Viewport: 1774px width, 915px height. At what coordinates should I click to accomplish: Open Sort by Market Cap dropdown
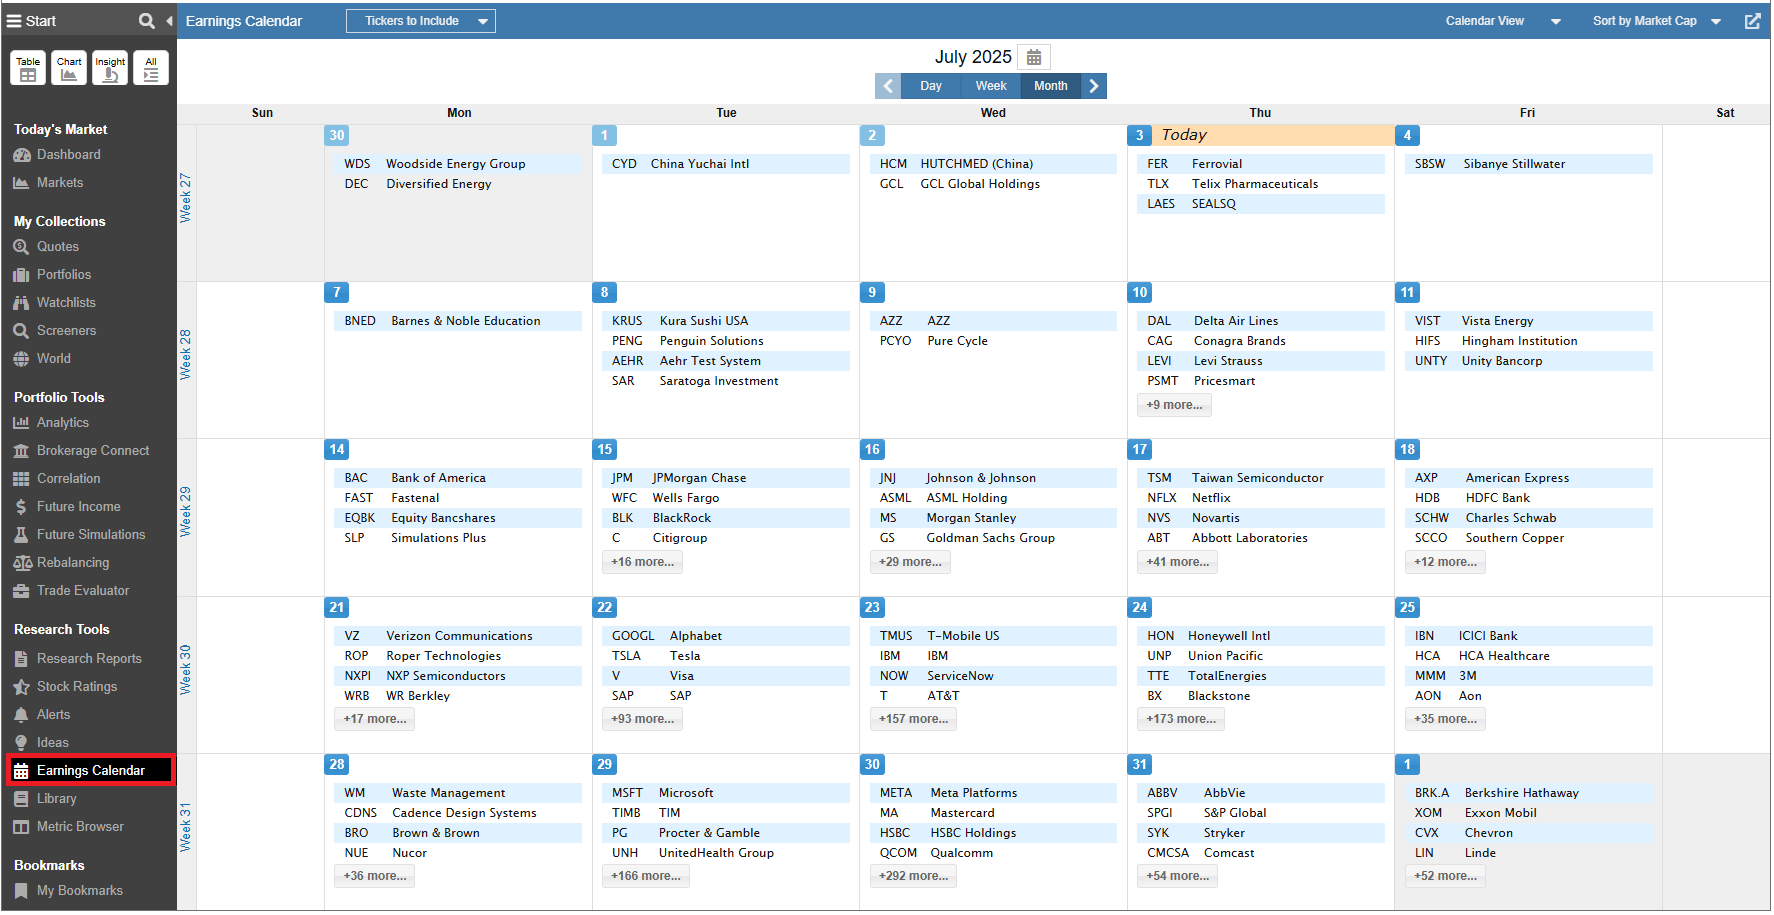[x=1656, y=21]
